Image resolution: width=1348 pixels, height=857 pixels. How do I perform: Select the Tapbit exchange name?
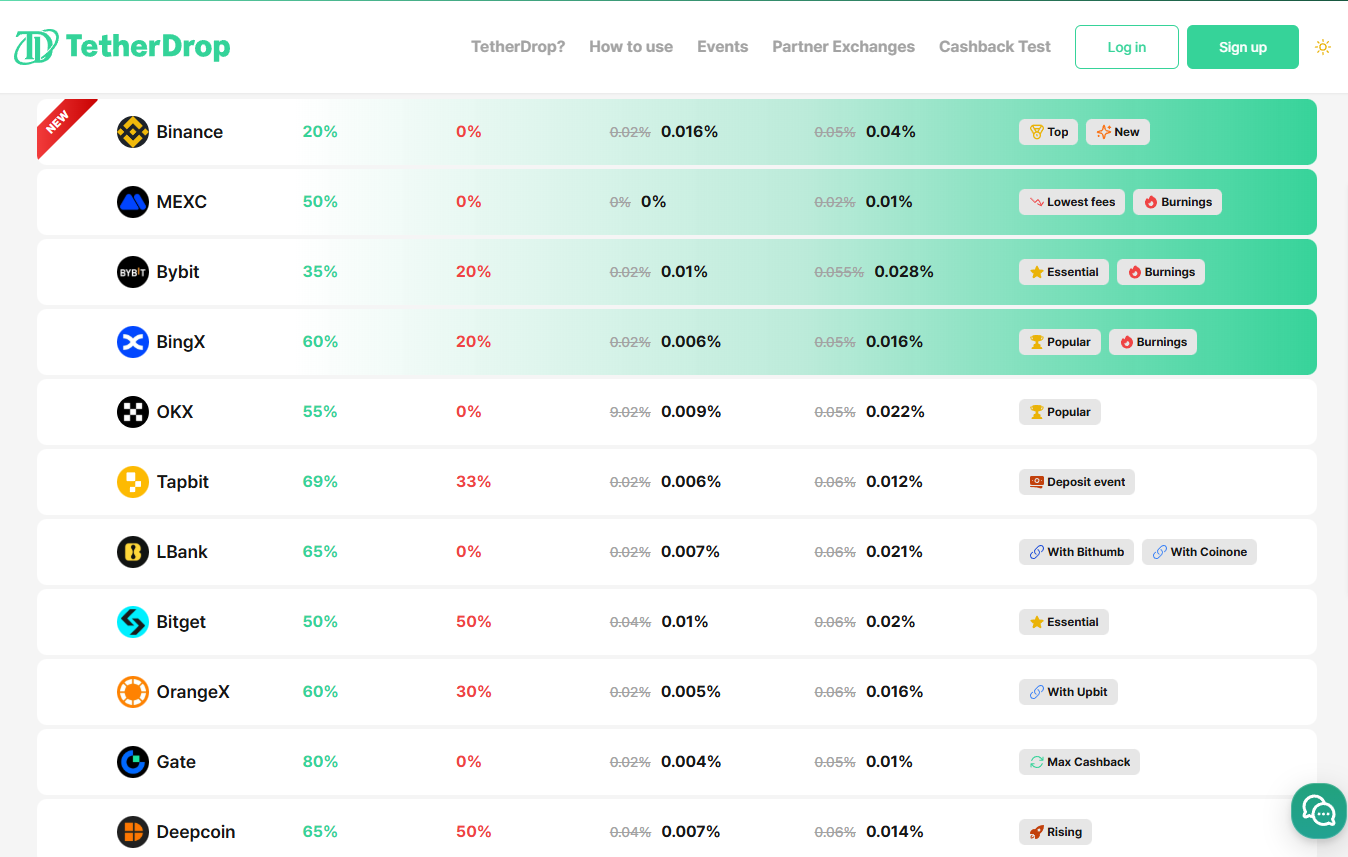[x=183, y=482]
